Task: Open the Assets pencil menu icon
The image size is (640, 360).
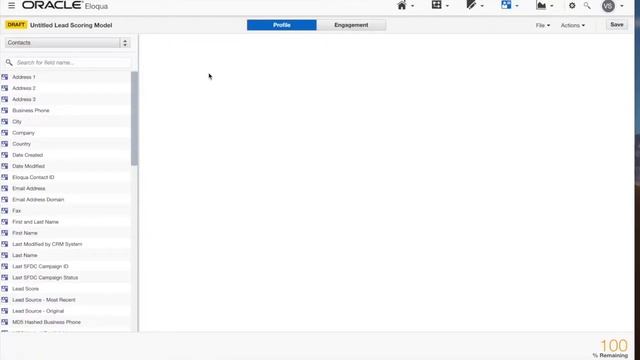Action: pos(471,5)
